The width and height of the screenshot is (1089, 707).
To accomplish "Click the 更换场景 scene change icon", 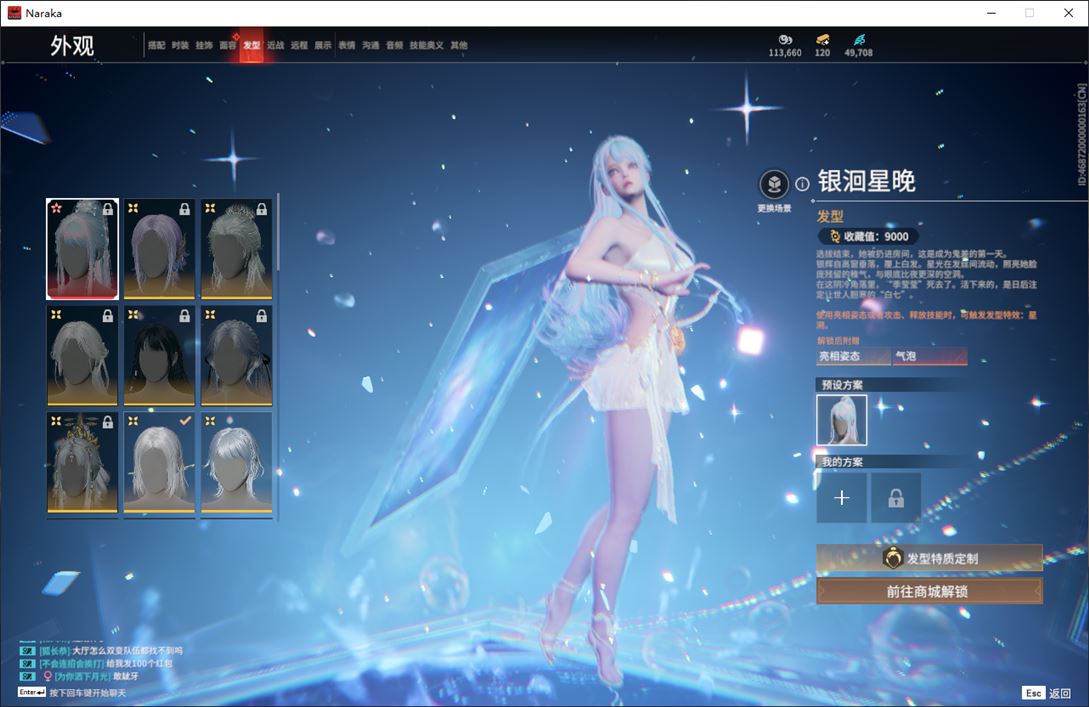I will [x=774, y=184].
